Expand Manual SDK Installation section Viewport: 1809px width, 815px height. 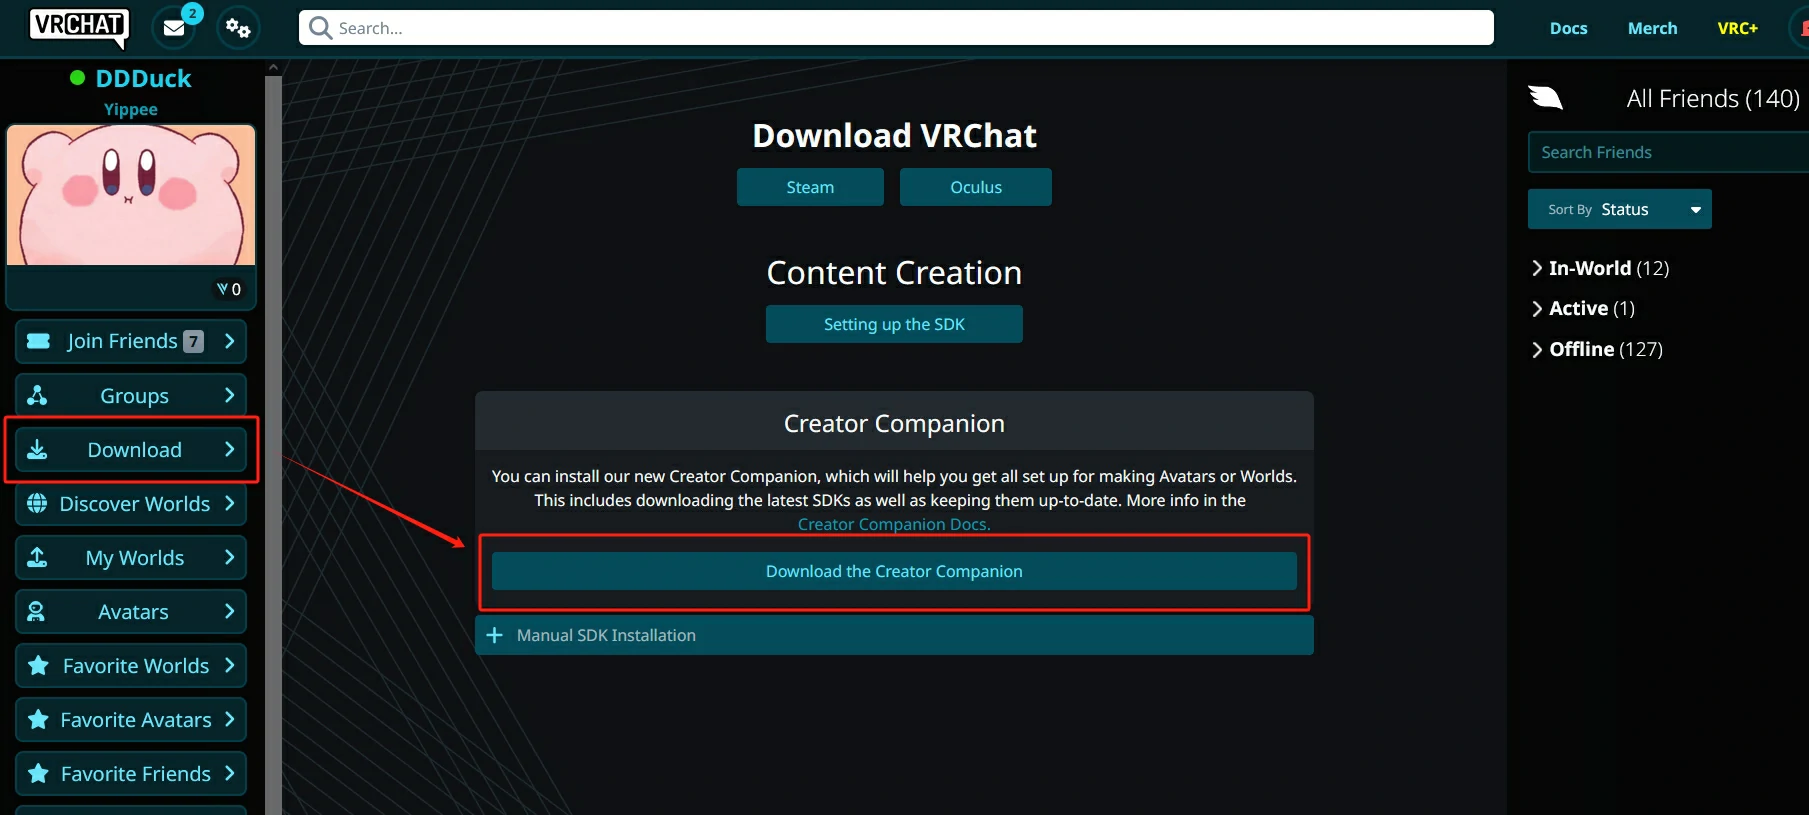[x=894, y=635]
